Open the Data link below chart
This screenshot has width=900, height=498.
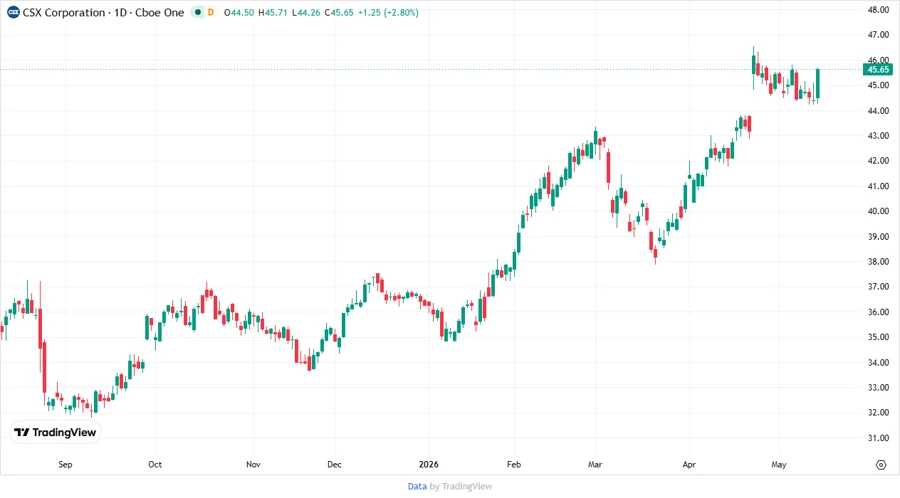pyautogui.click(x=417, y=487)
